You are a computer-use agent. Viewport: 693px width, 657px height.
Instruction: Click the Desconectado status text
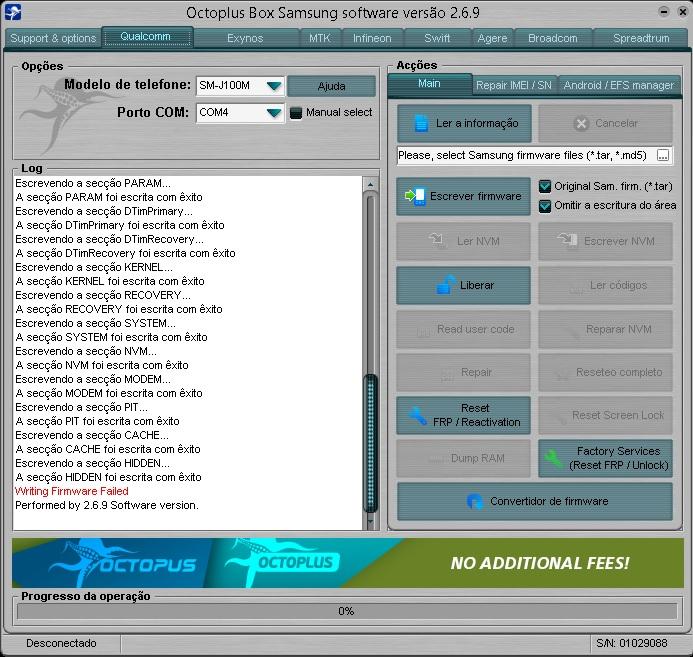61,643
